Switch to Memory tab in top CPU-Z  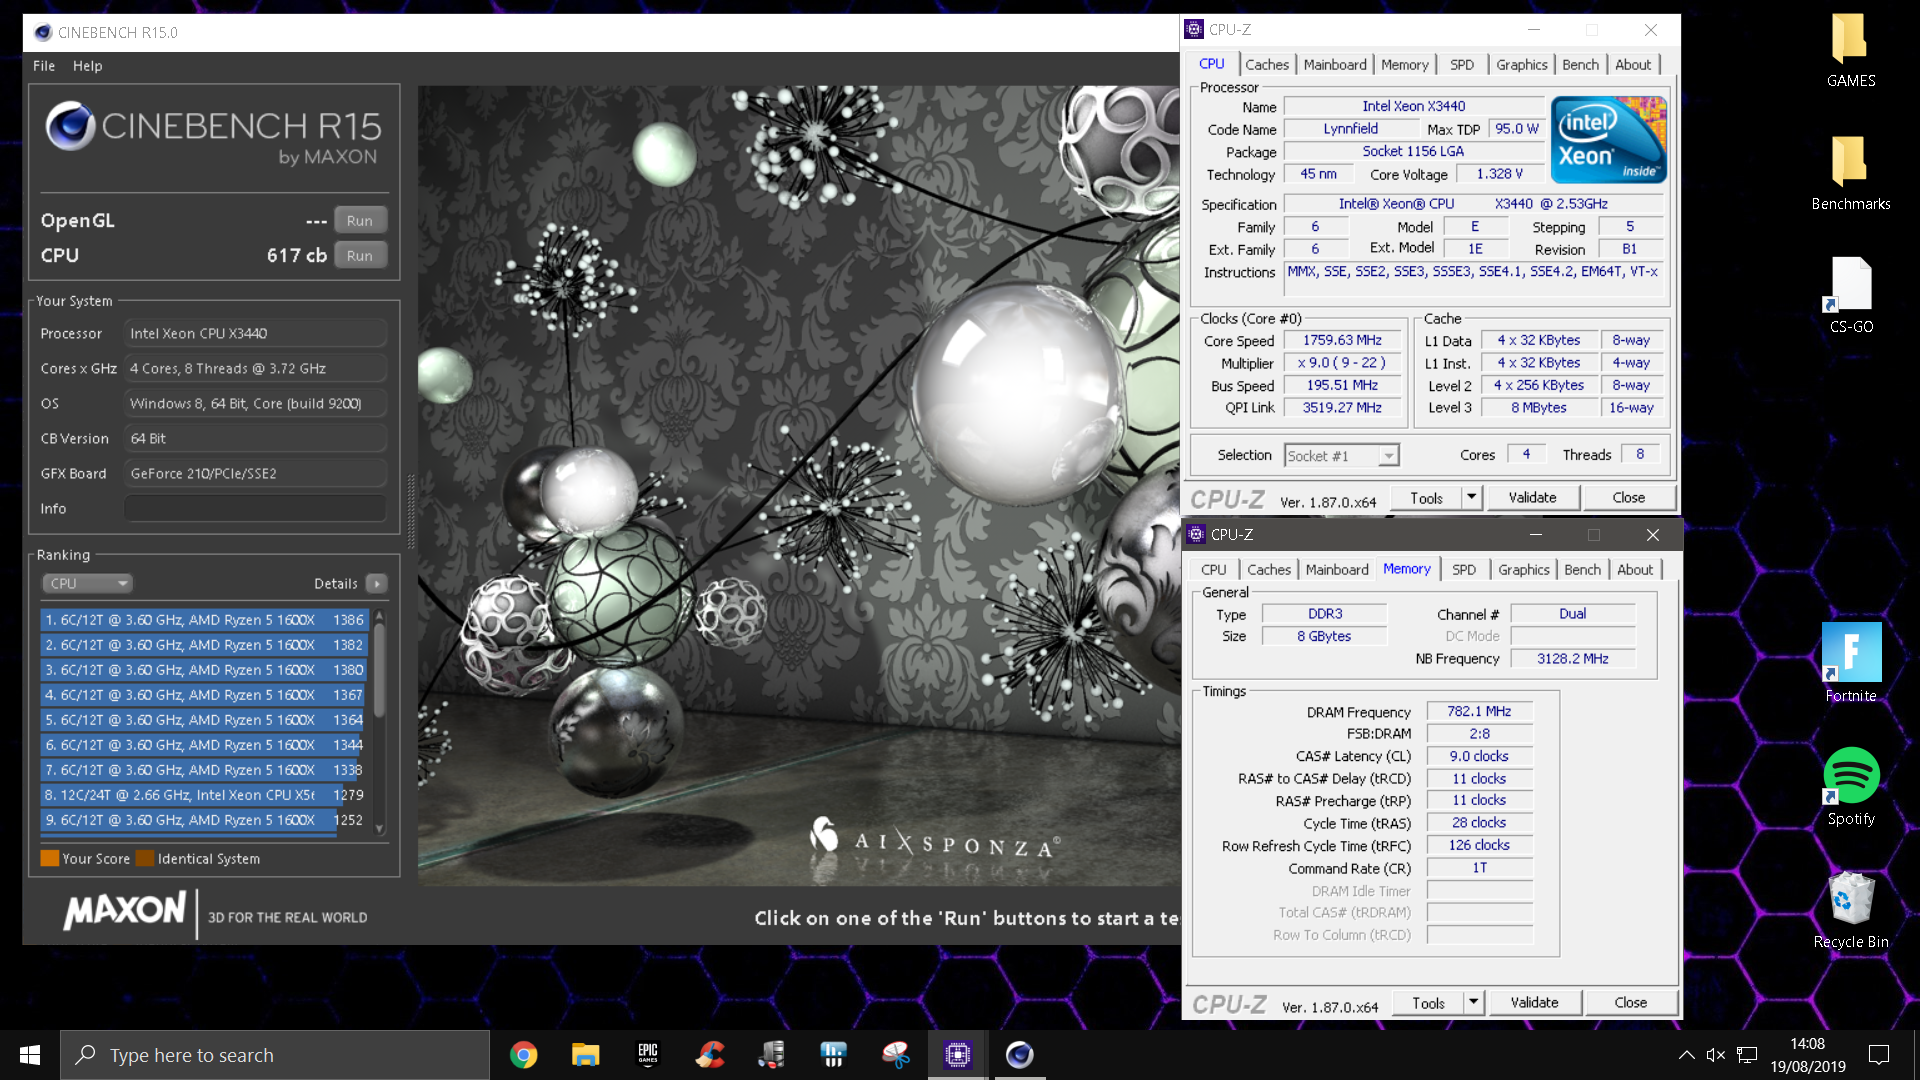tap(1404, 65)
